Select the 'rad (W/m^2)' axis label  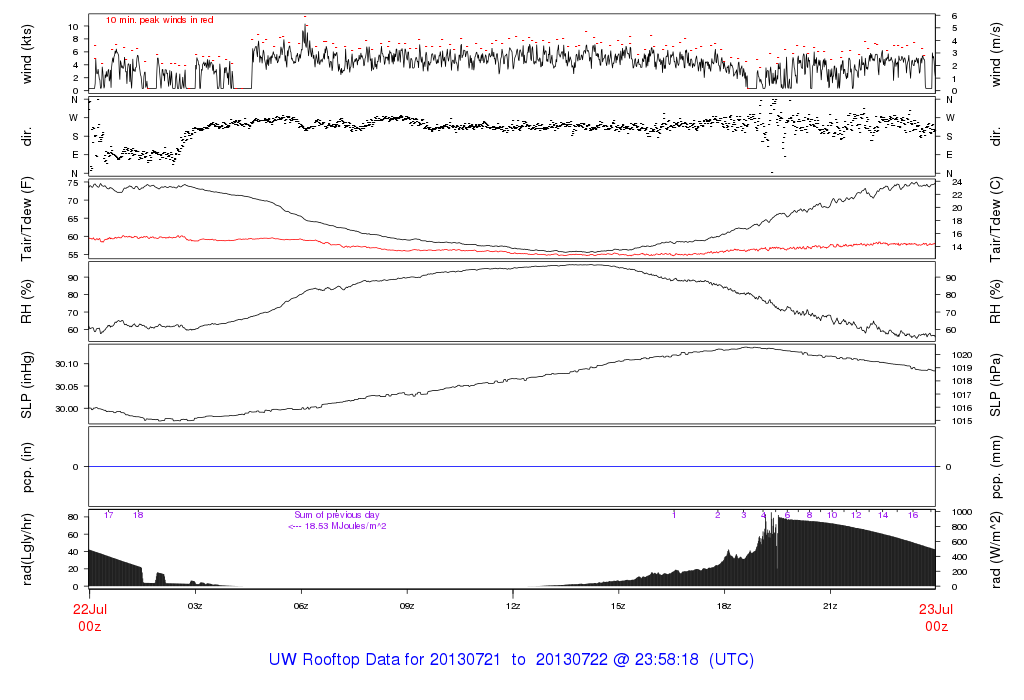997,549
